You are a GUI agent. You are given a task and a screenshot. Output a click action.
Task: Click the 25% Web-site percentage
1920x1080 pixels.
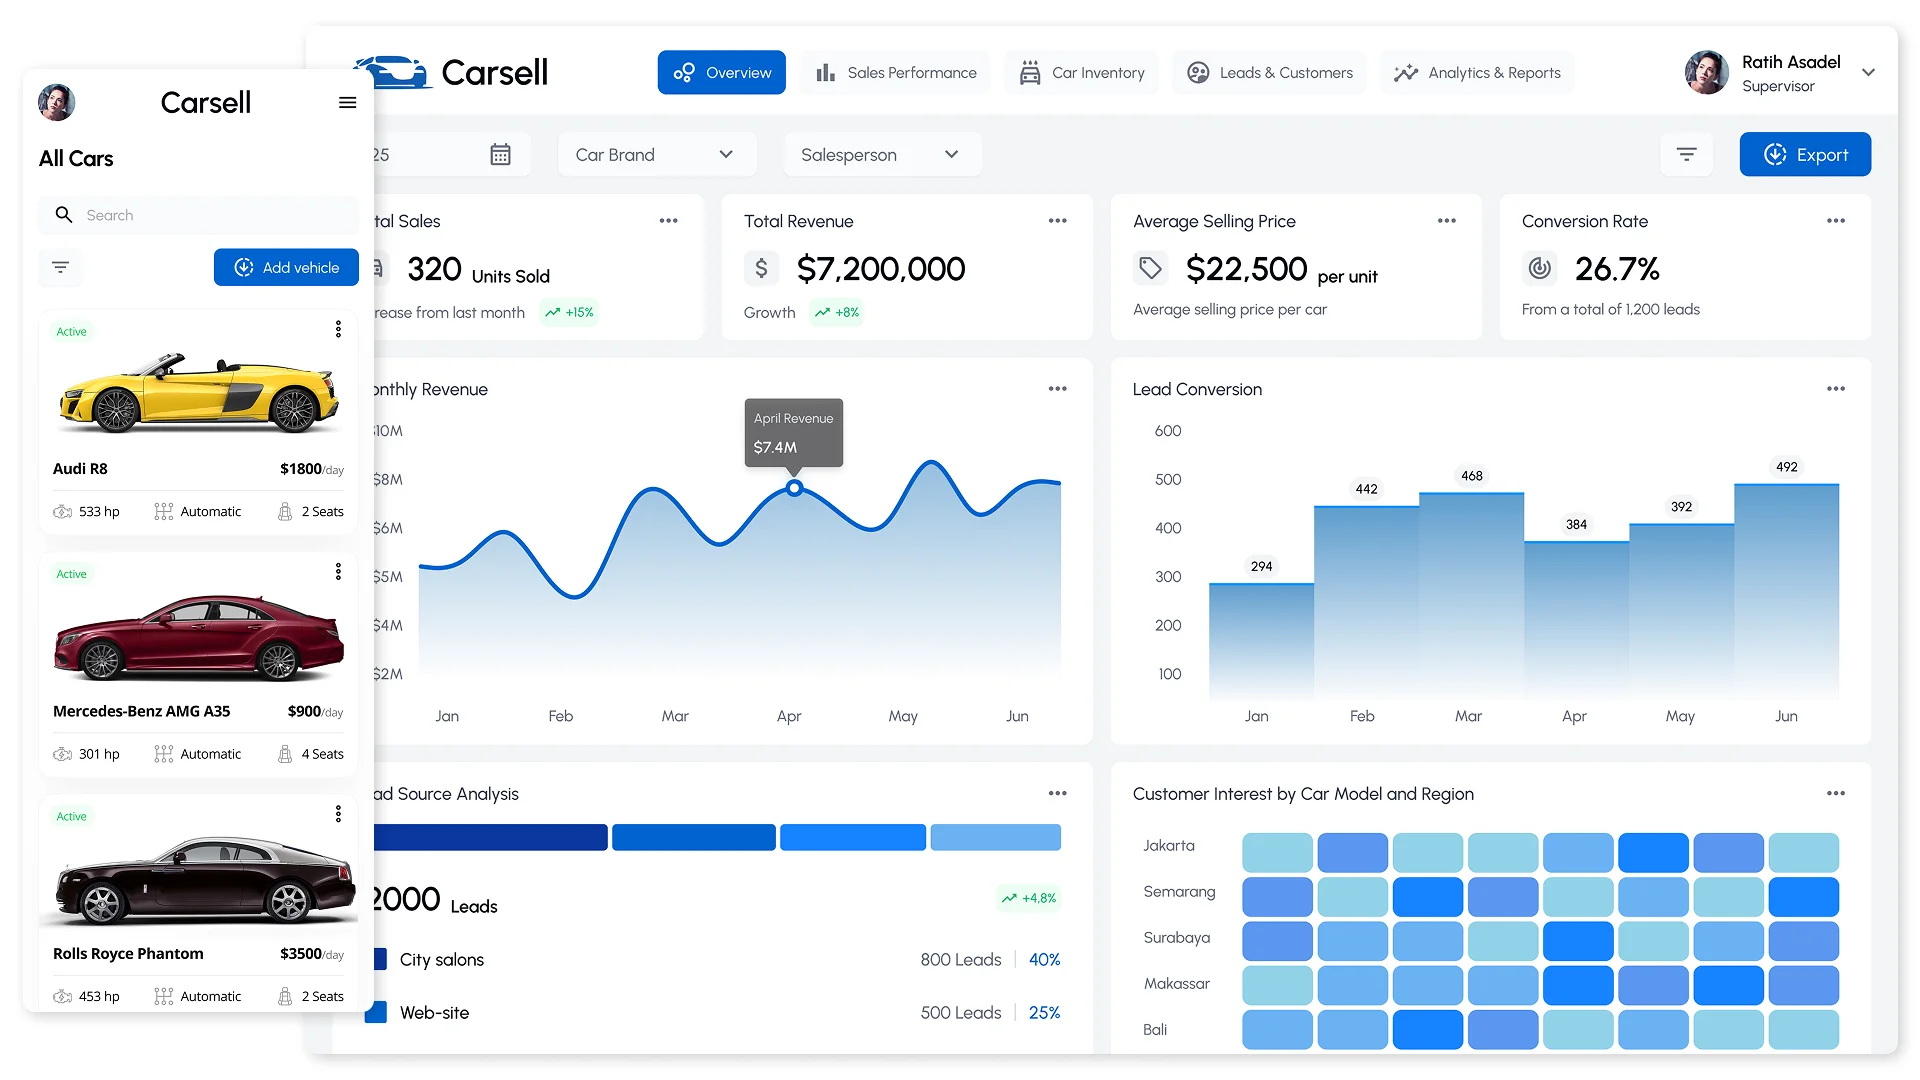pyautogui.click(x=1044, y=1012)
